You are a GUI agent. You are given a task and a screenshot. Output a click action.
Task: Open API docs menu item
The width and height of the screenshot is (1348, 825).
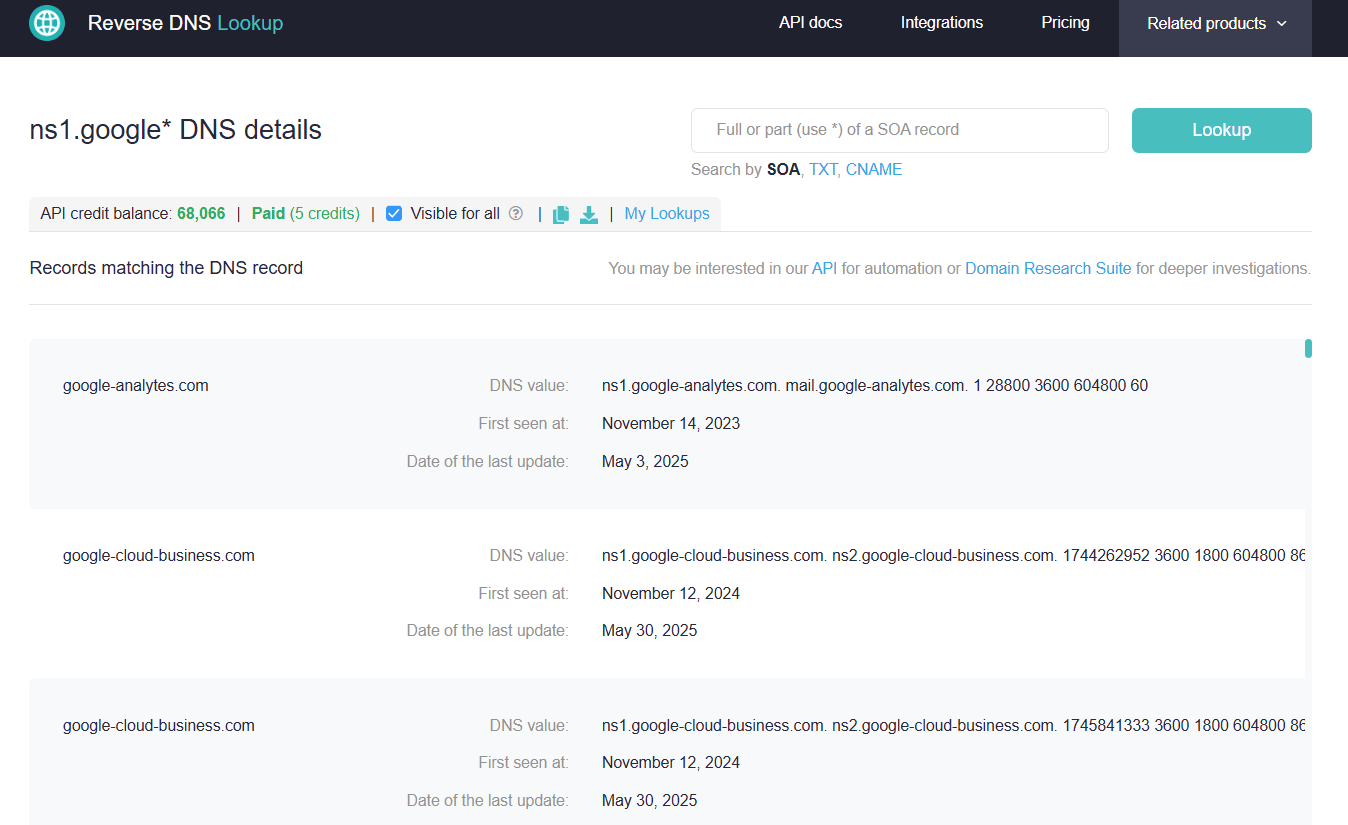810,22
